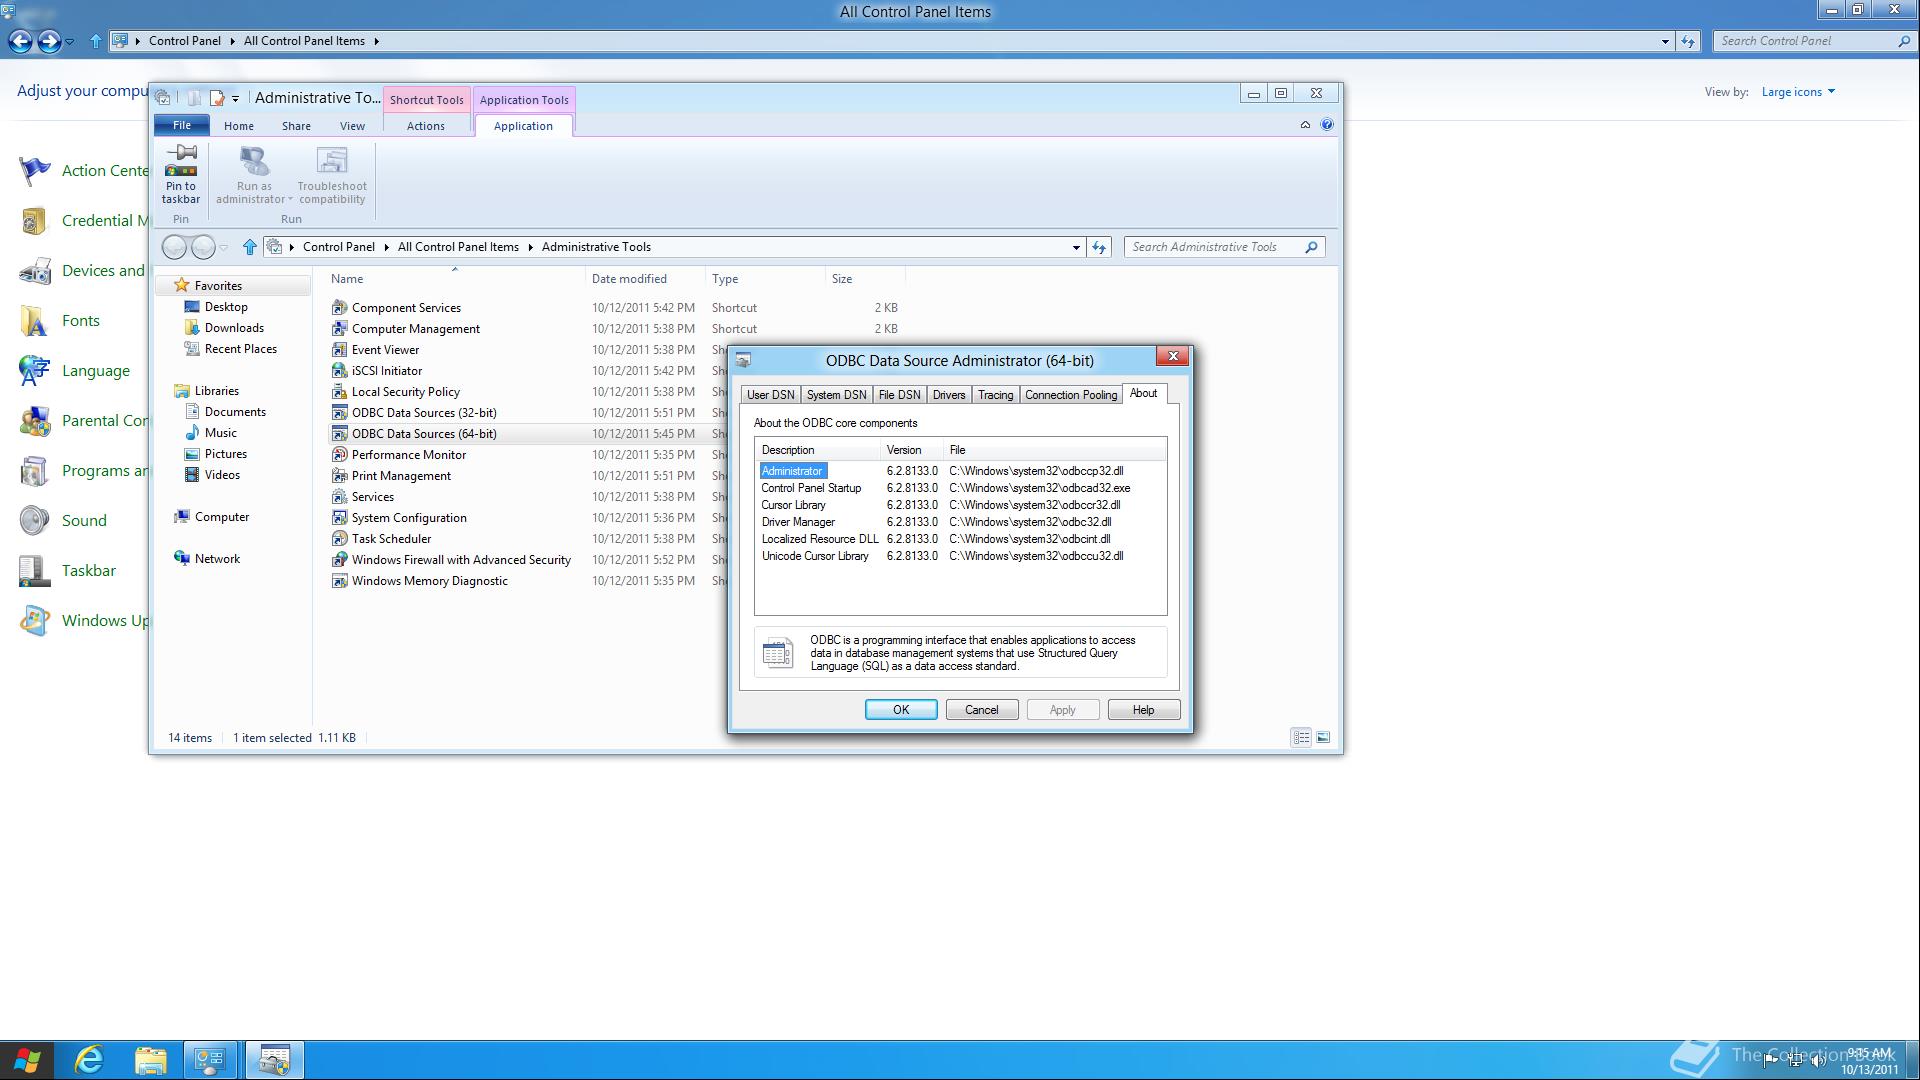This screenshot has height=1080, width=1920.
Task: Switch to User DSN tab
Action: [771, 395]
